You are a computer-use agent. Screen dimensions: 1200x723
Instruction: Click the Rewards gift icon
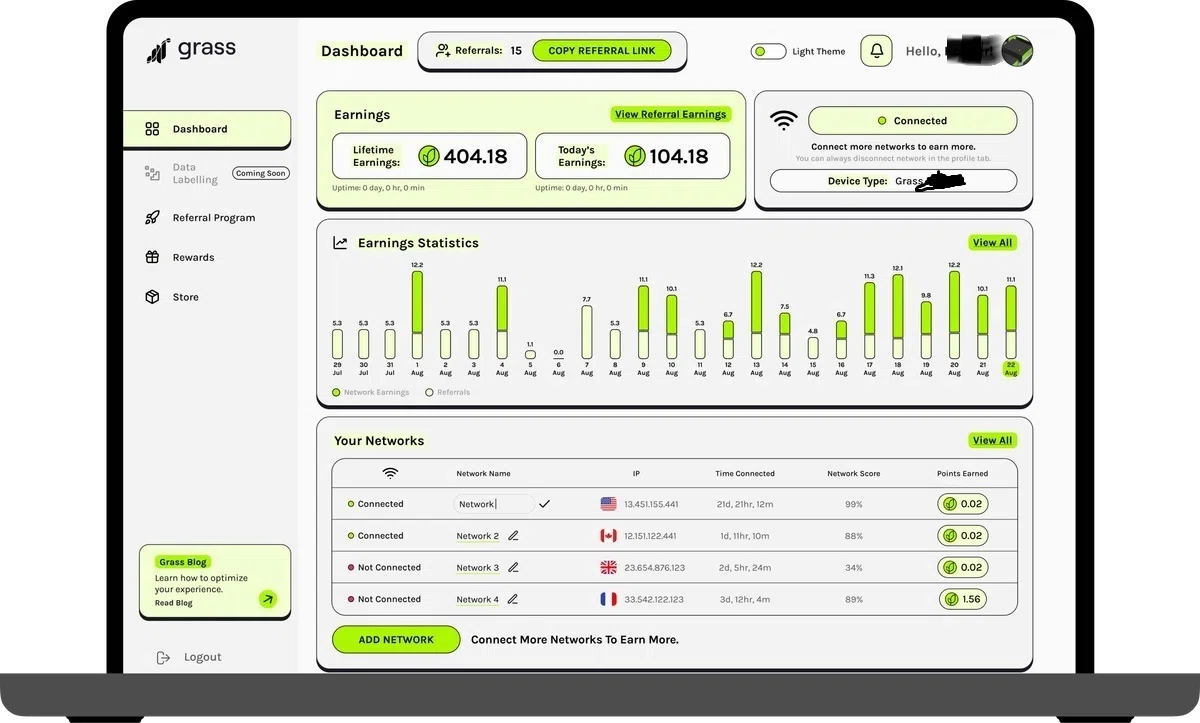tap(152, 257)
